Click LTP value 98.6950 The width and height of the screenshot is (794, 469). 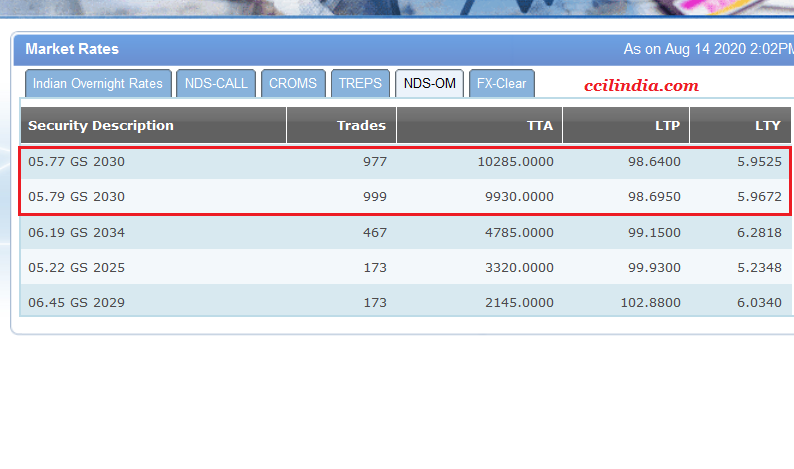click(x=654, y=197)
